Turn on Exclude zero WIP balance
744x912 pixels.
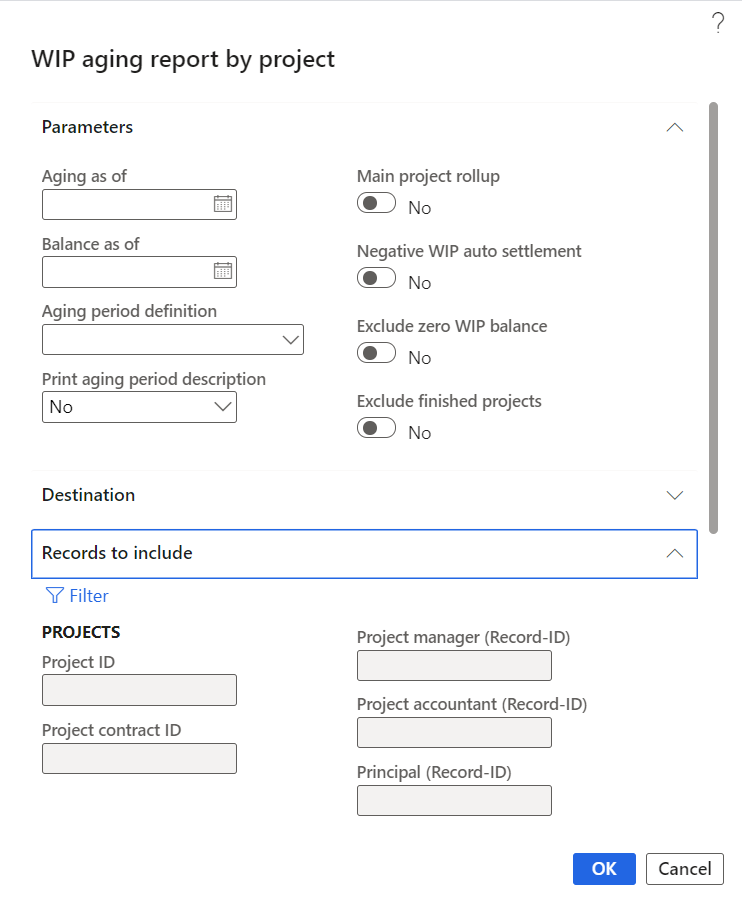(376, 354)
